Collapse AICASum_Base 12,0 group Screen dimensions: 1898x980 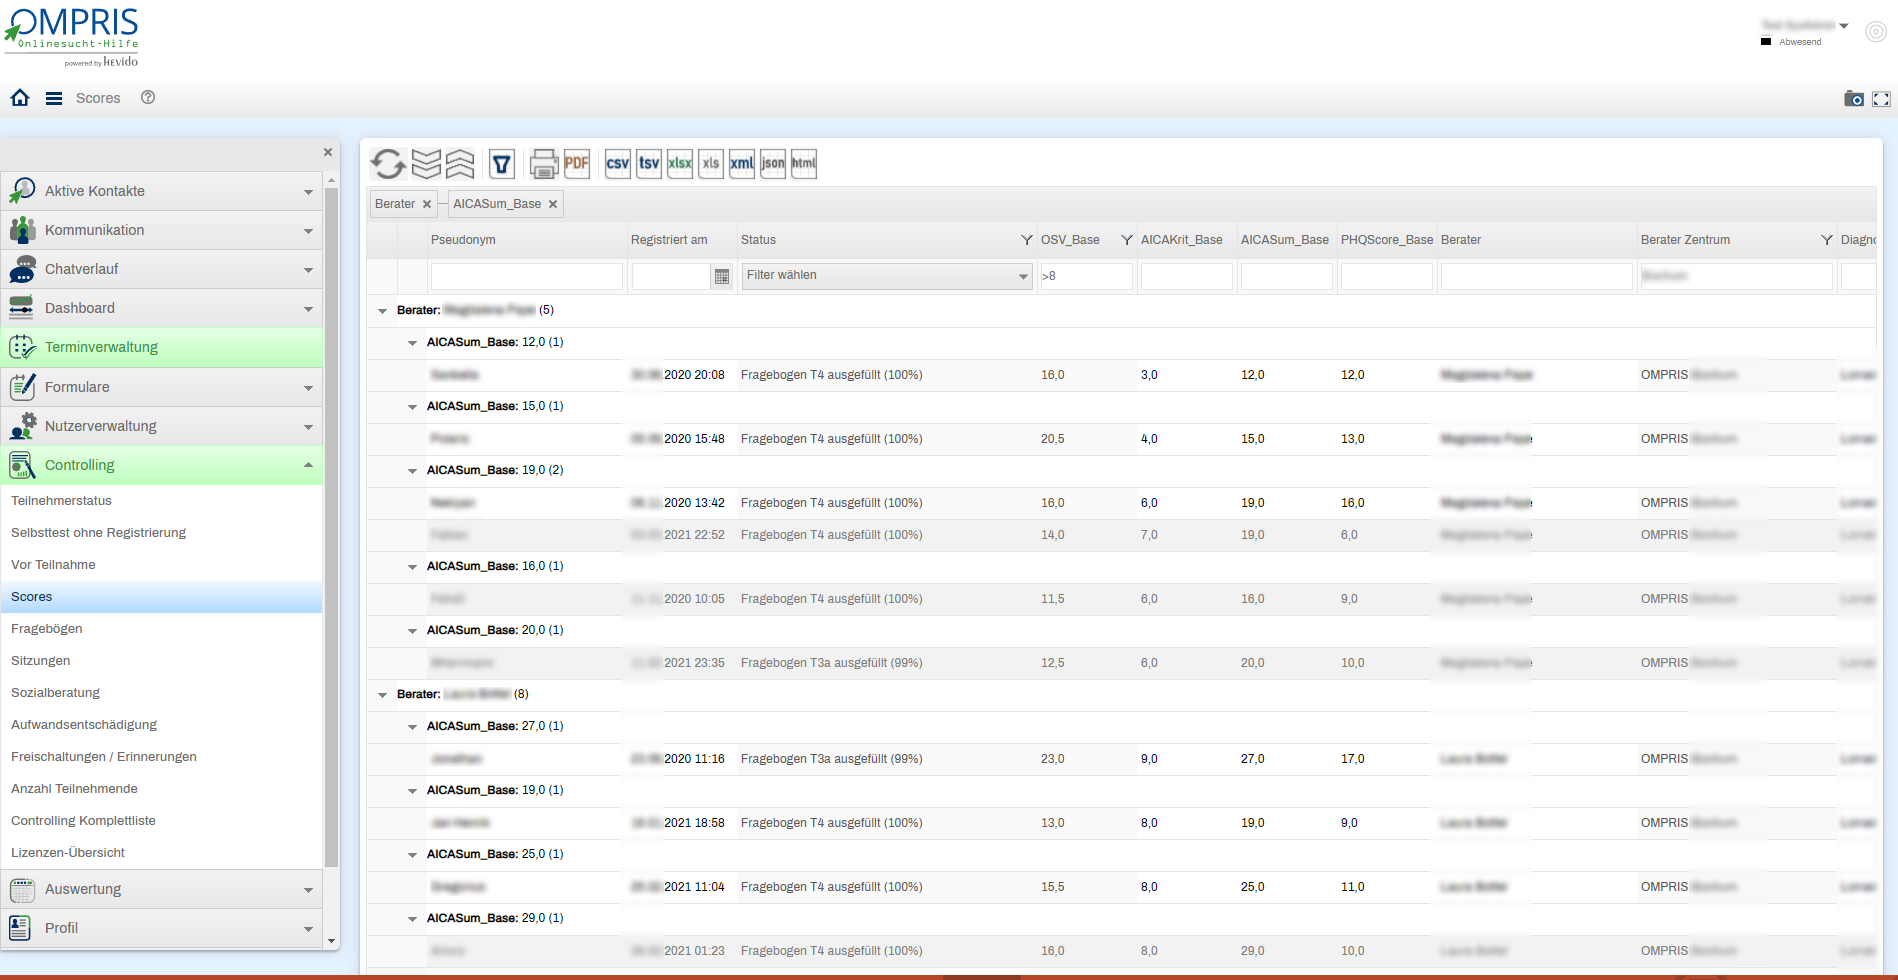pyautogui.click(x=412, y=343)
